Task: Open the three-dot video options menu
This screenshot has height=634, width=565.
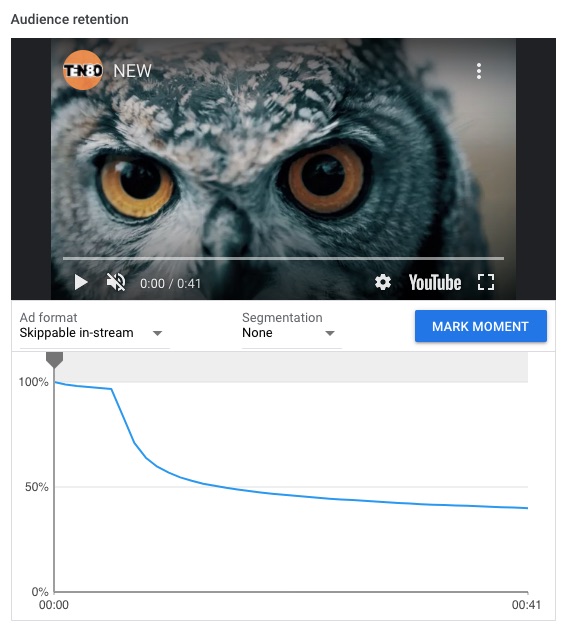Action: coord(478,71)
